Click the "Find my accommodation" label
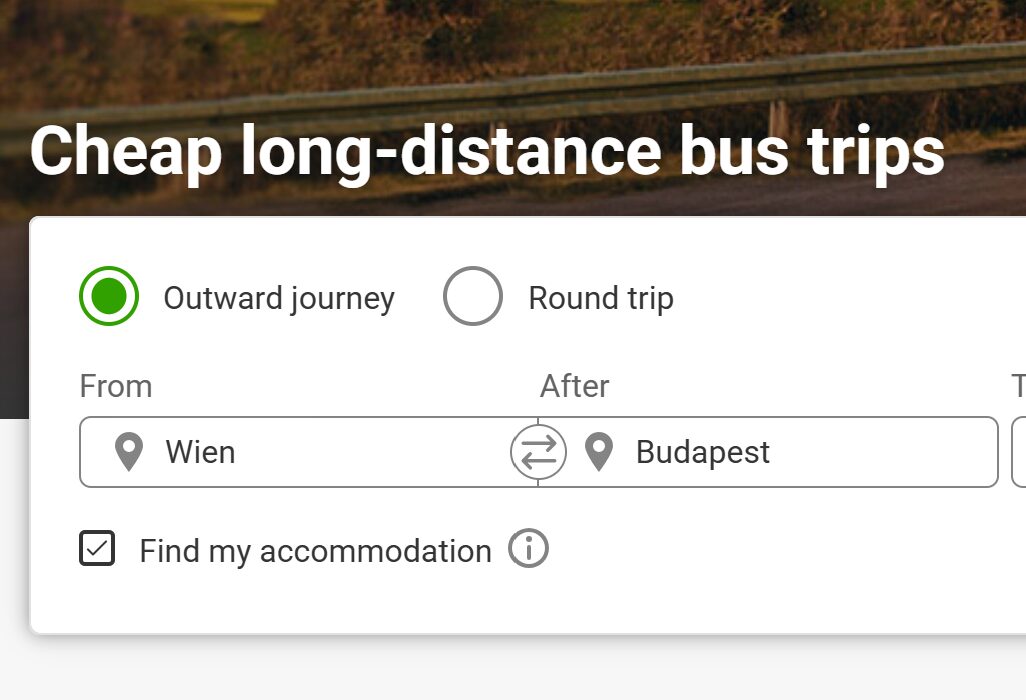The height and width of the screenshot is (700, 1026). (x=315, y=551)
